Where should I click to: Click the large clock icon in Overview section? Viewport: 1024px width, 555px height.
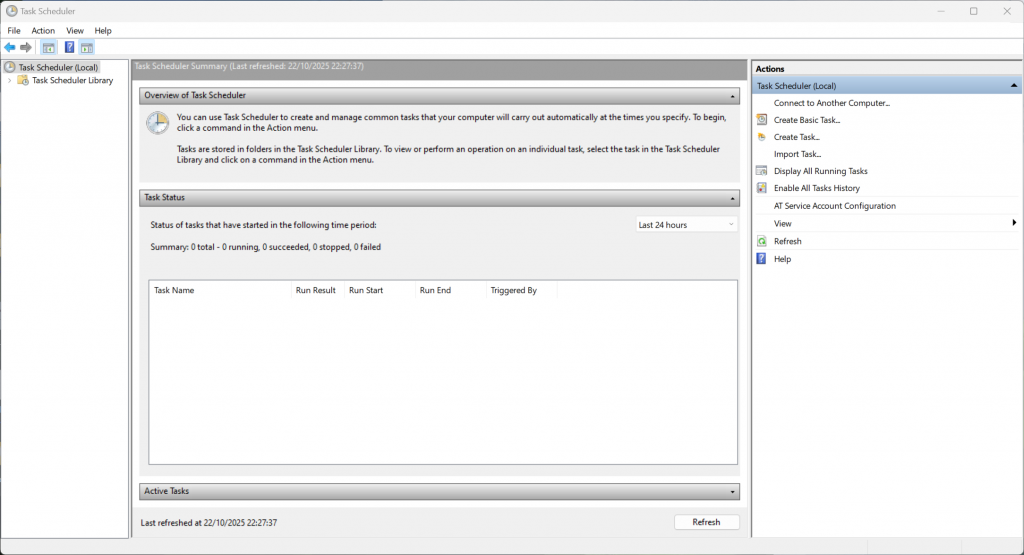point(157,123)
